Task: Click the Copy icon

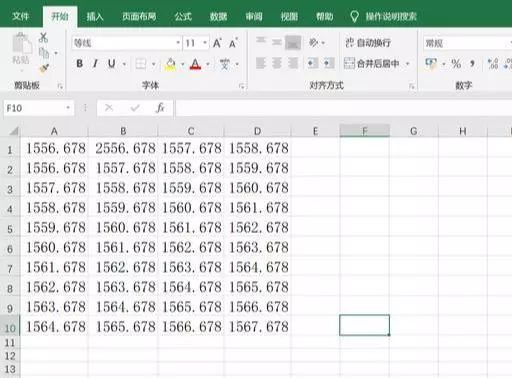Action: click(x=44, y=53)
